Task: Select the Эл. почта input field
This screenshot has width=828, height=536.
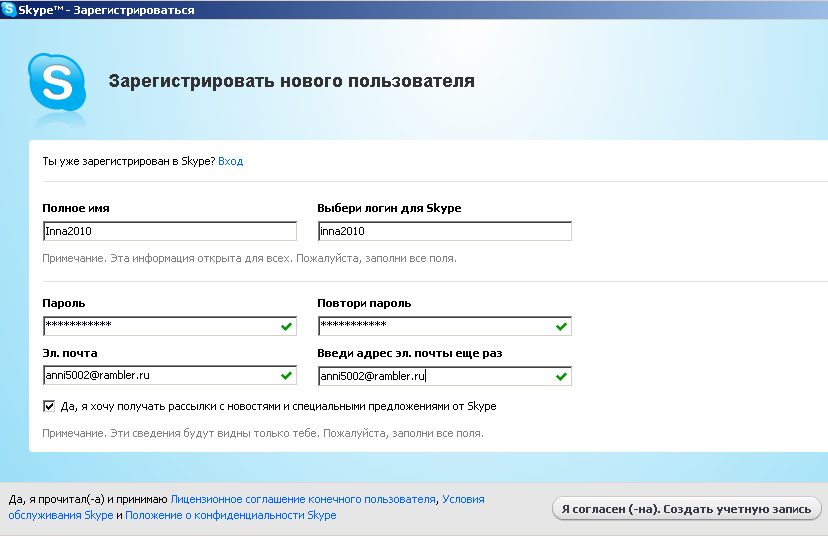Action: coord(160,376)
